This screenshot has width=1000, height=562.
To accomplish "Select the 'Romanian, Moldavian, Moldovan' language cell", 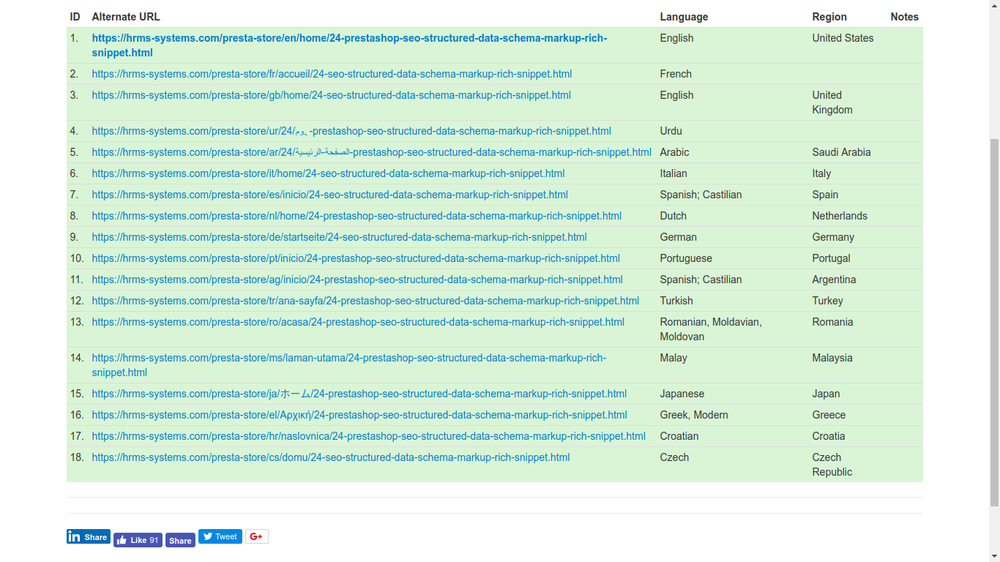I will (710, 329).
